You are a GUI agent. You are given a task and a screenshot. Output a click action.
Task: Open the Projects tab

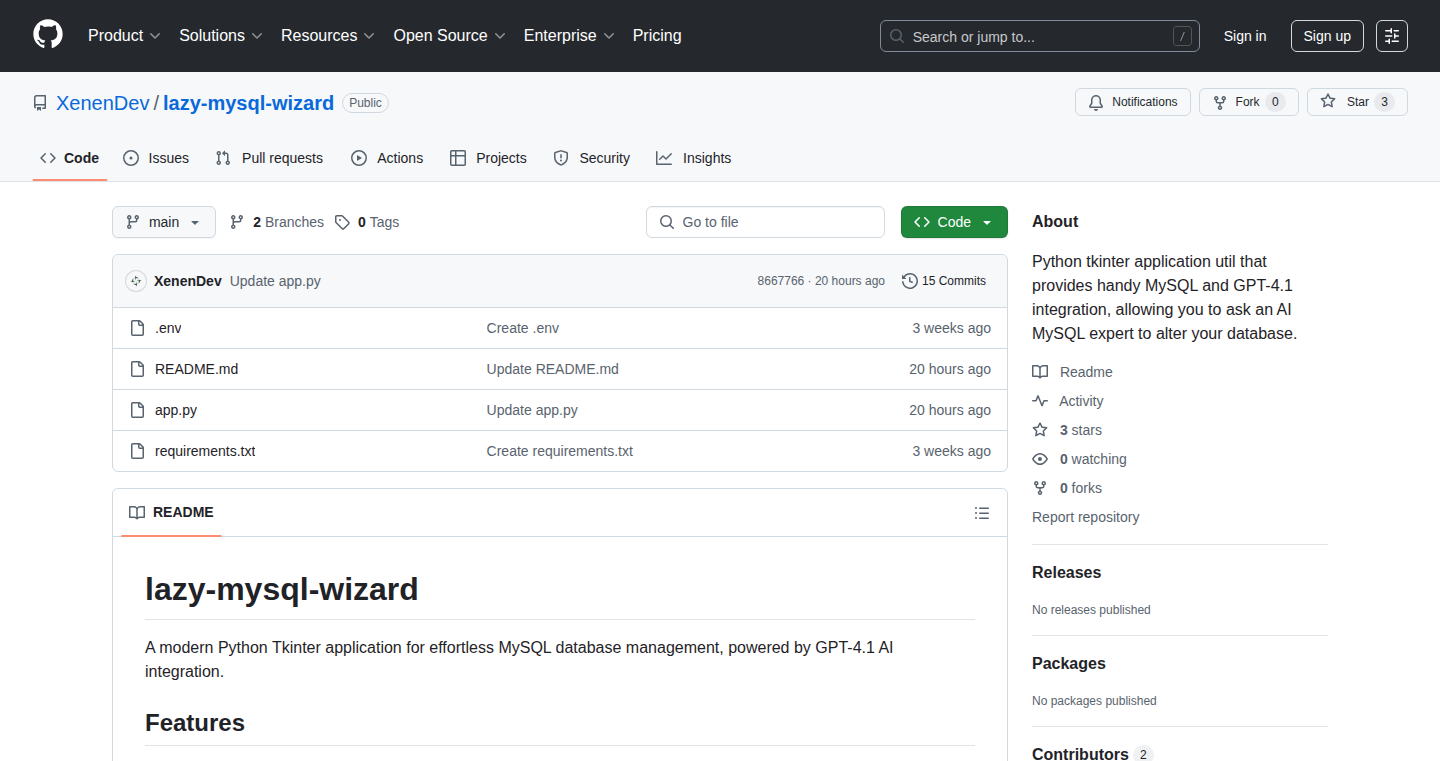[488, 158]
